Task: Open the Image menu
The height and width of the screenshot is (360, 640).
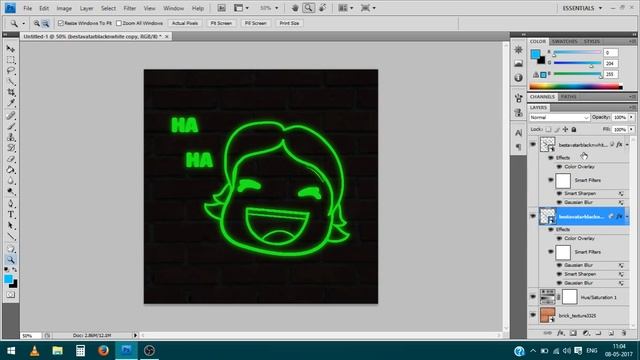Action: [x=64, y=8]
